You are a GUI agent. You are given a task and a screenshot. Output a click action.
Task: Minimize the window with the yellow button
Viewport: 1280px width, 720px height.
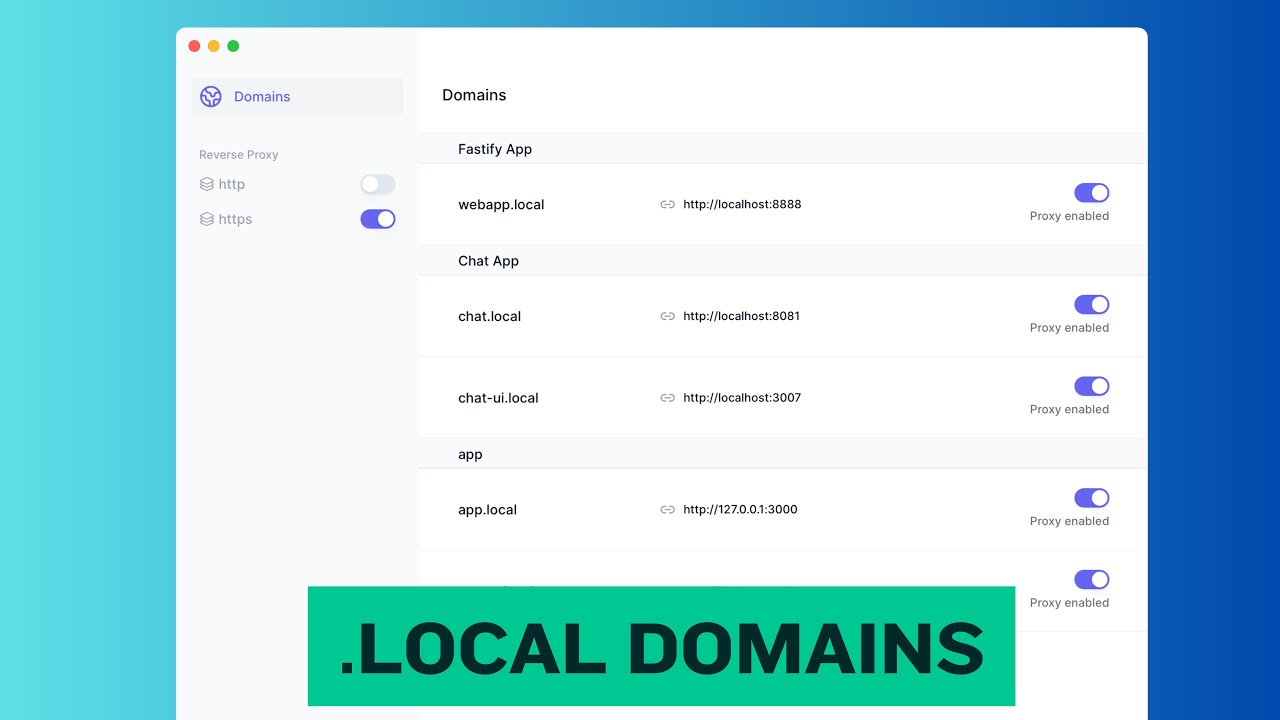coord(213,46)
